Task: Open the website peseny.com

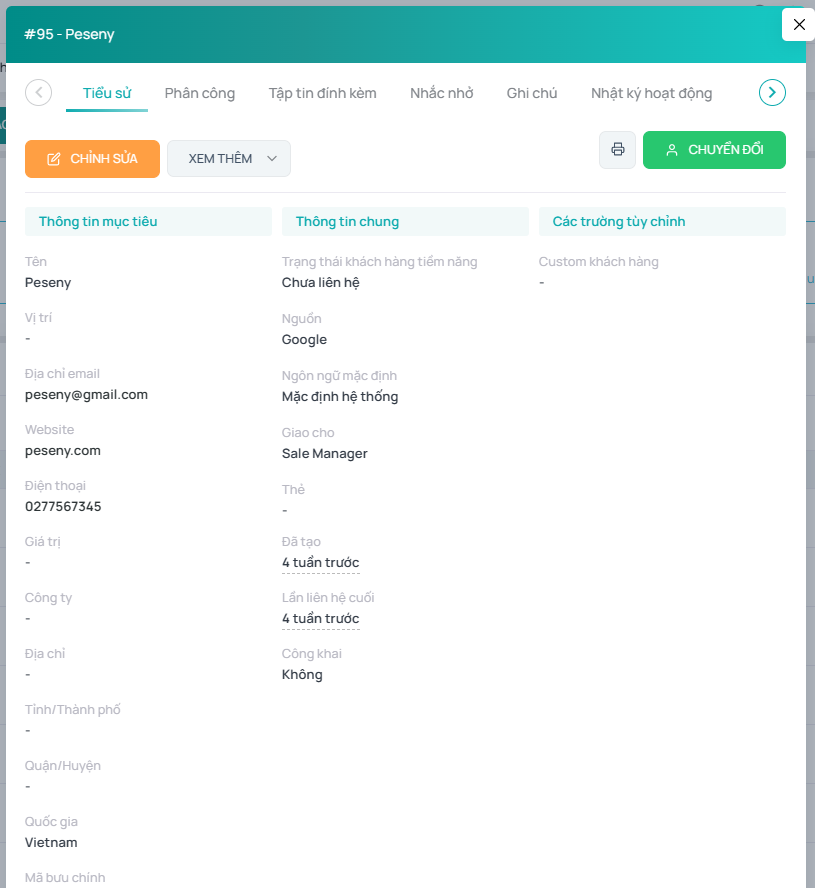Action: pos(63,451)
